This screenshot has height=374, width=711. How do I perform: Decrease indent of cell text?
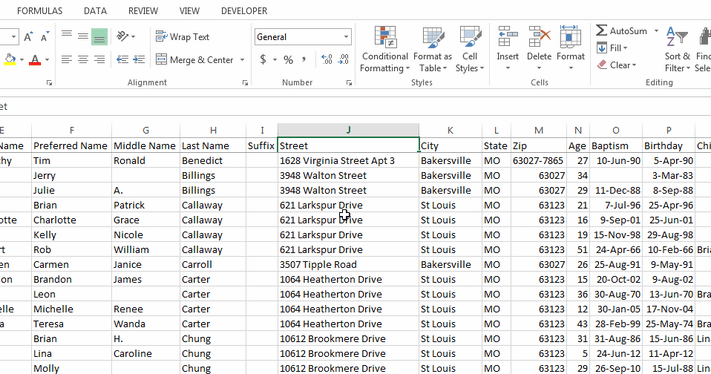coord(122,60)
